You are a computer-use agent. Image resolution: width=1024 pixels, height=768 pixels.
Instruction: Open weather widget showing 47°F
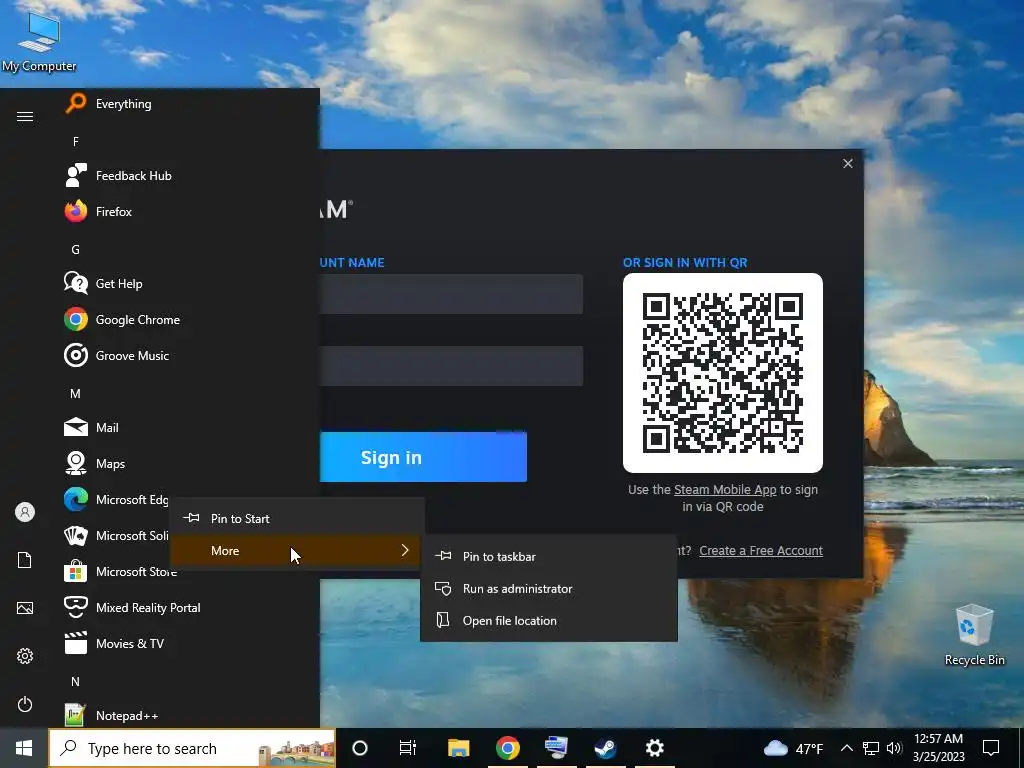[793, 748]
